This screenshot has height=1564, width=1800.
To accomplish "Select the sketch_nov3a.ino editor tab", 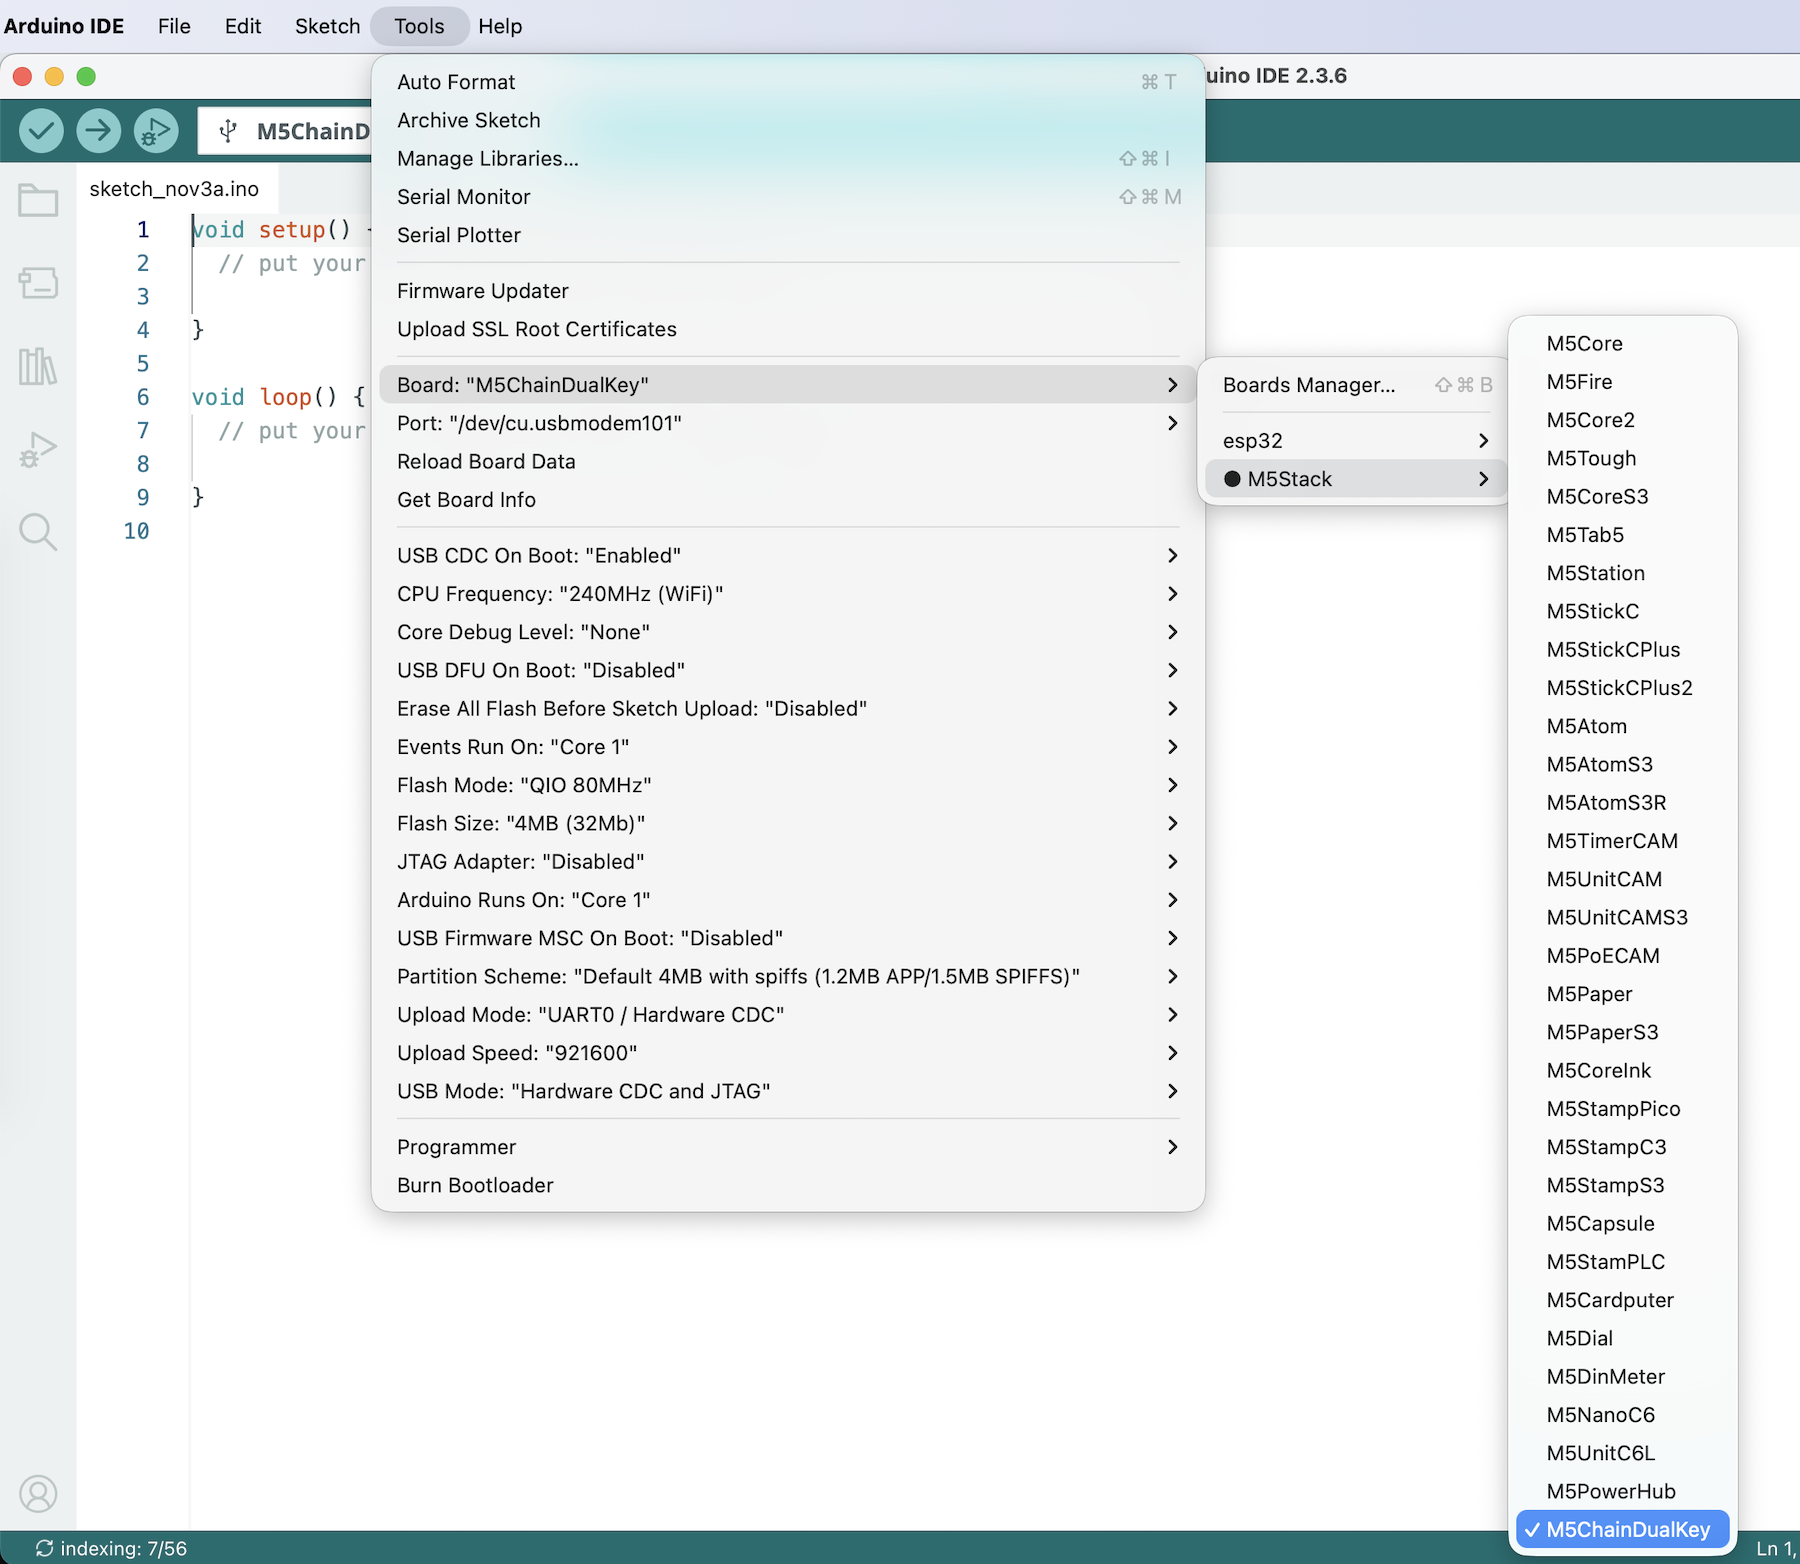I will pyautogui.click(x=174, y=189).
